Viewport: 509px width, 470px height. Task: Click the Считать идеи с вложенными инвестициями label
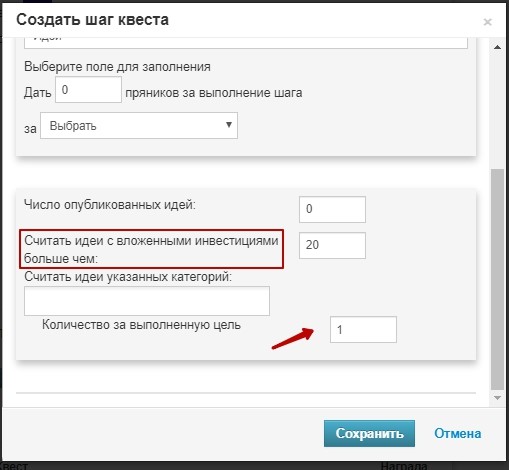pos(151,249)
